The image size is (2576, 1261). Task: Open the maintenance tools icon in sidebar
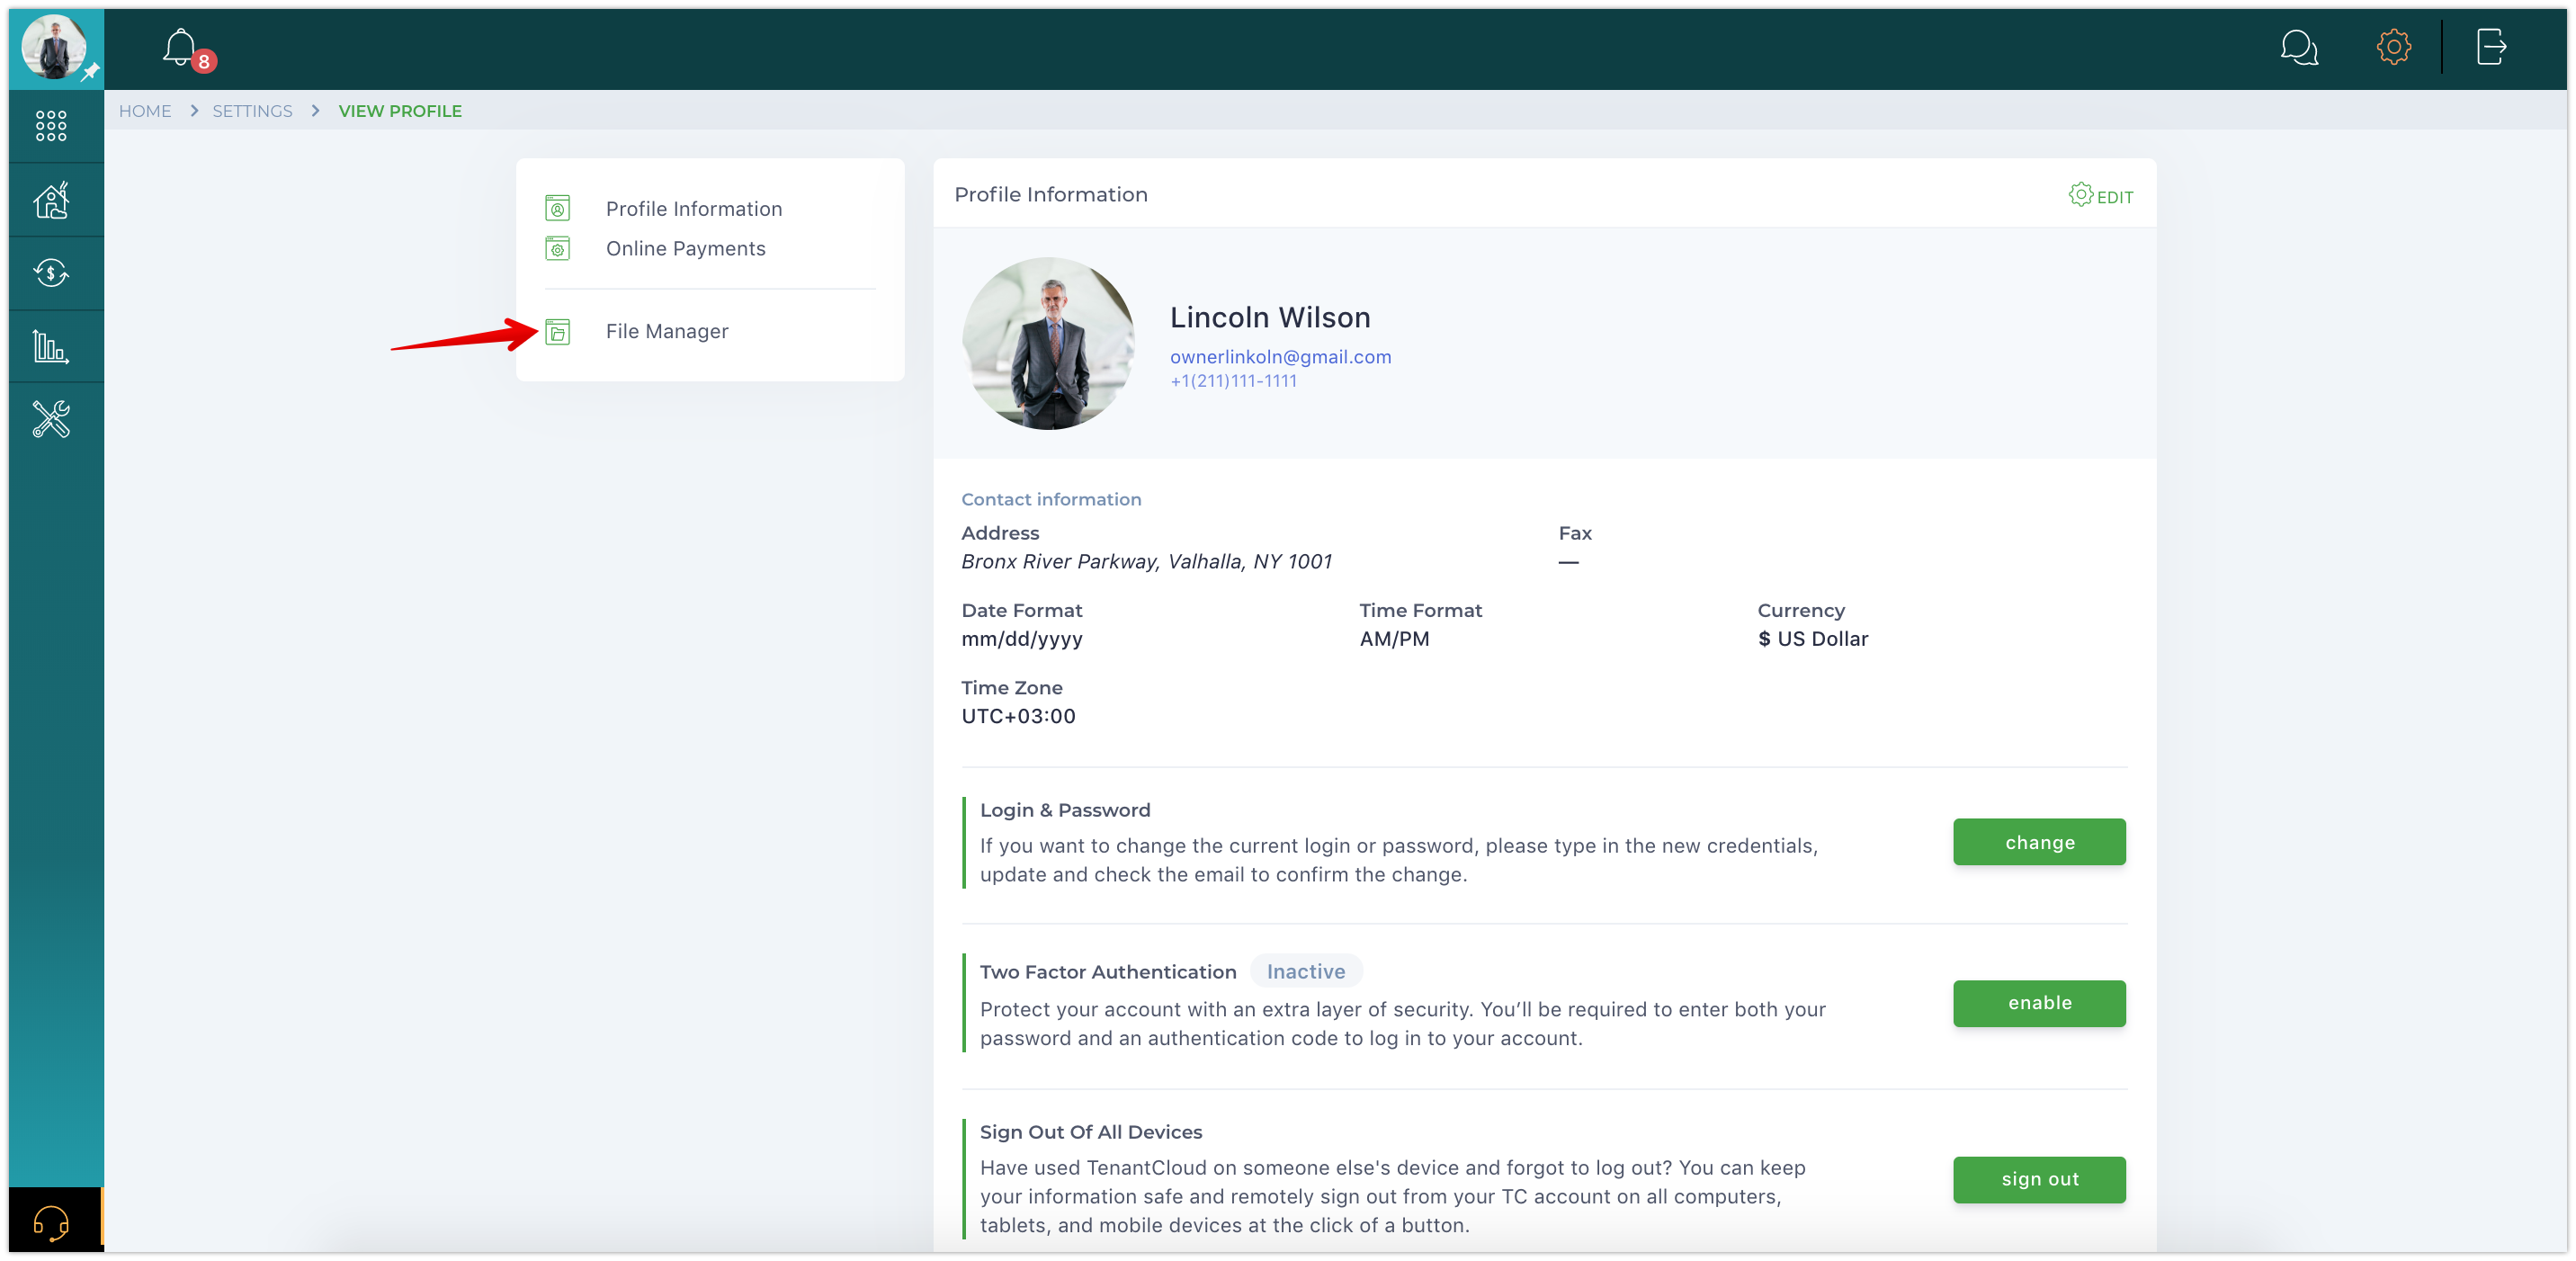pos(51,419)
